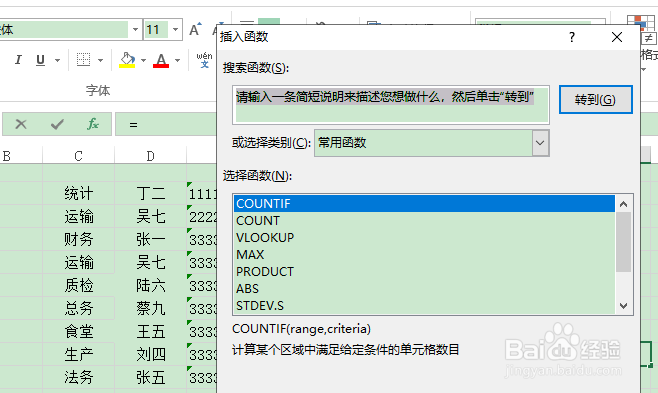The image size is (658, 393).
Task: Select cell starting with 1111
Action: coord(202,193)
